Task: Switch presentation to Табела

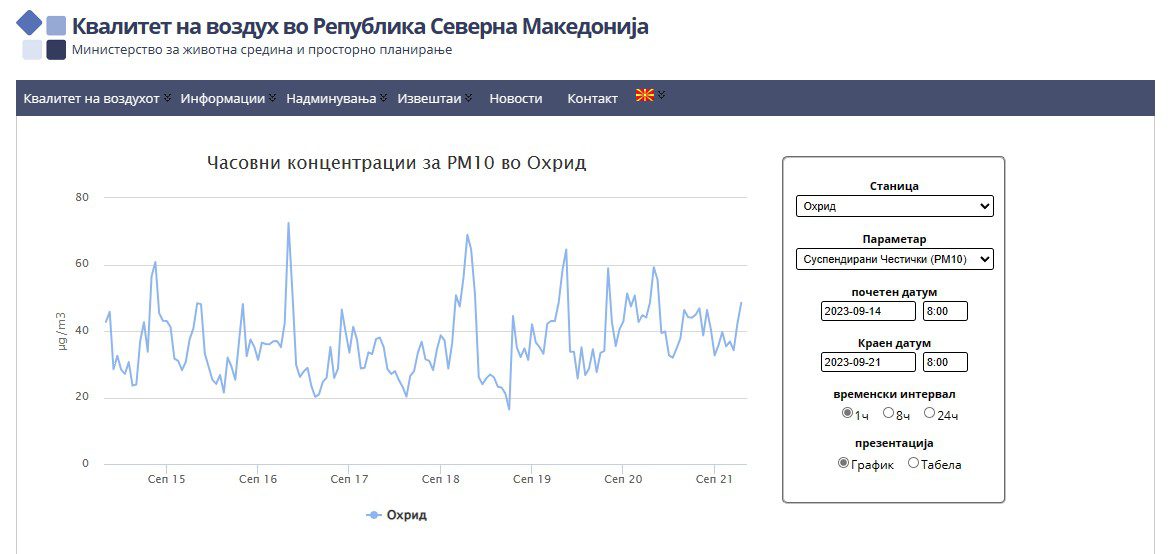Action: point(913,463)
